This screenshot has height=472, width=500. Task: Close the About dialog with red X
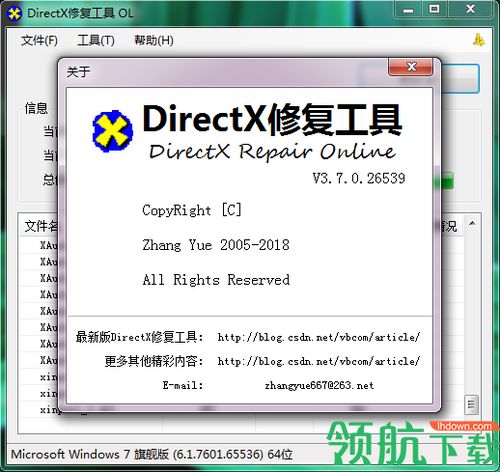click(x=411, y=67)
